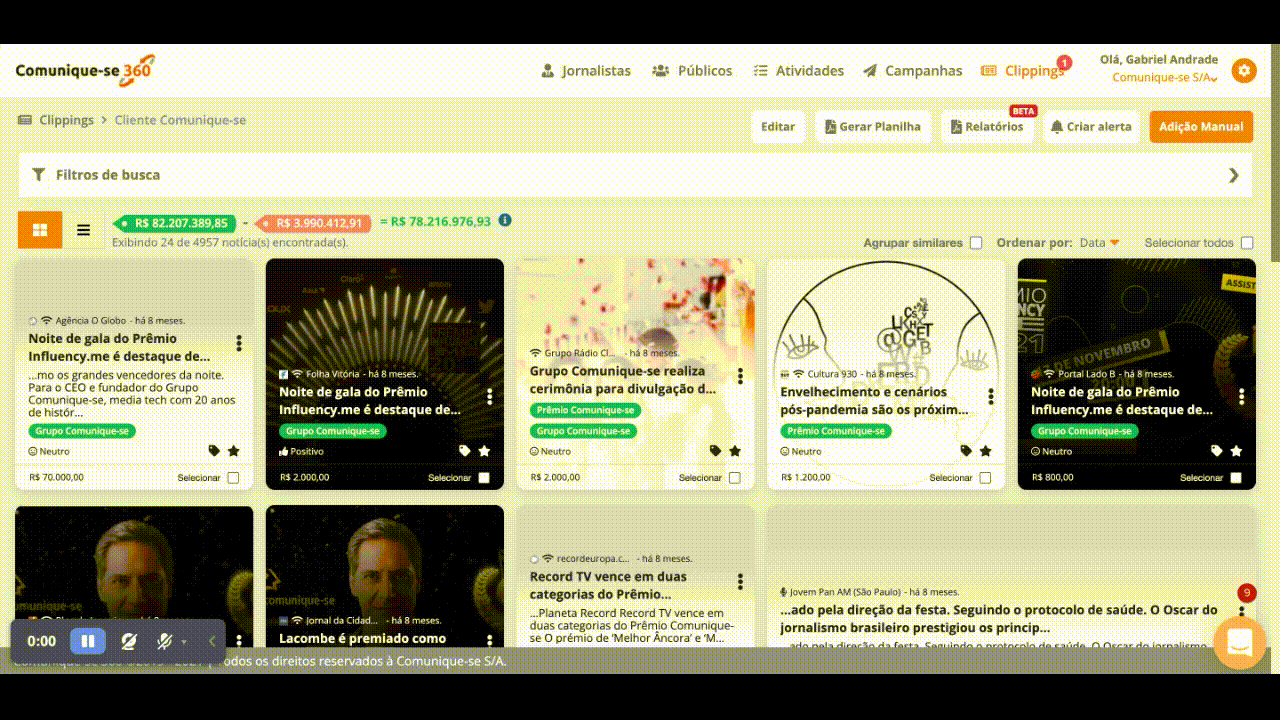Click the green R$ 82.207.389,85 value tag

pos(175,223)
